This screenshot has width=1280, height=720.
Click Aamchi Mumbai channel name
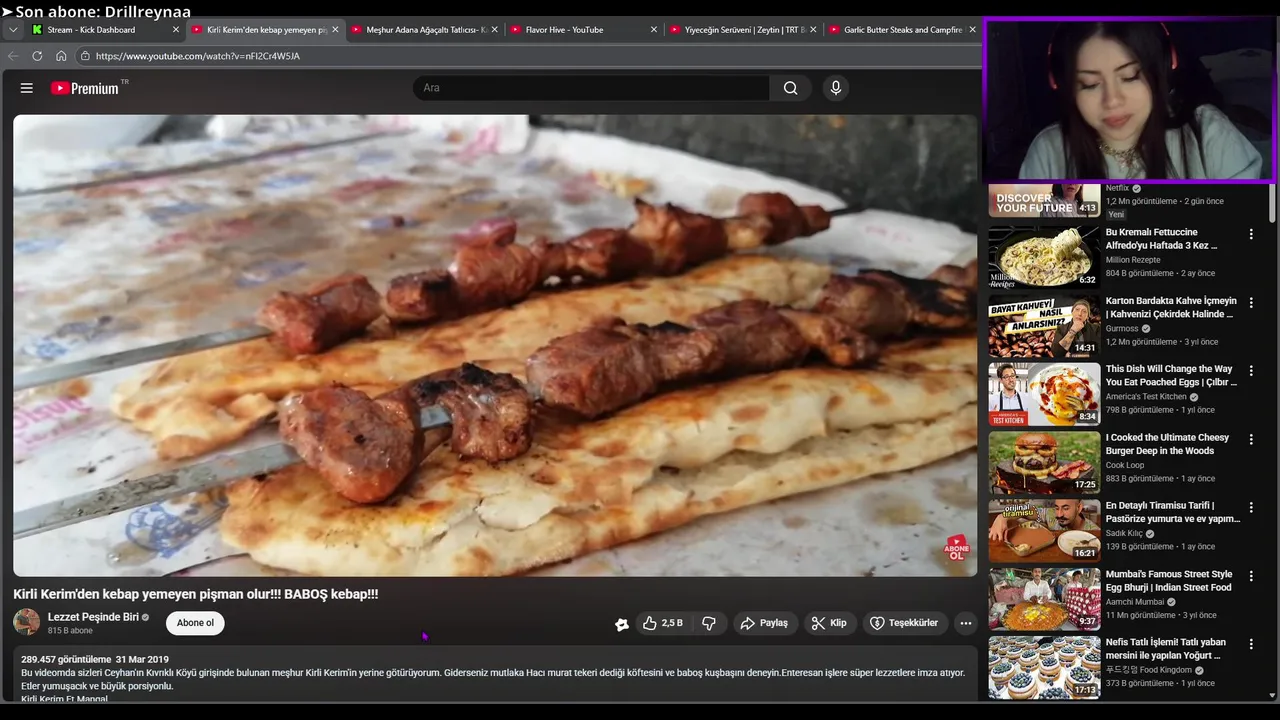[x=1135, y=602]
